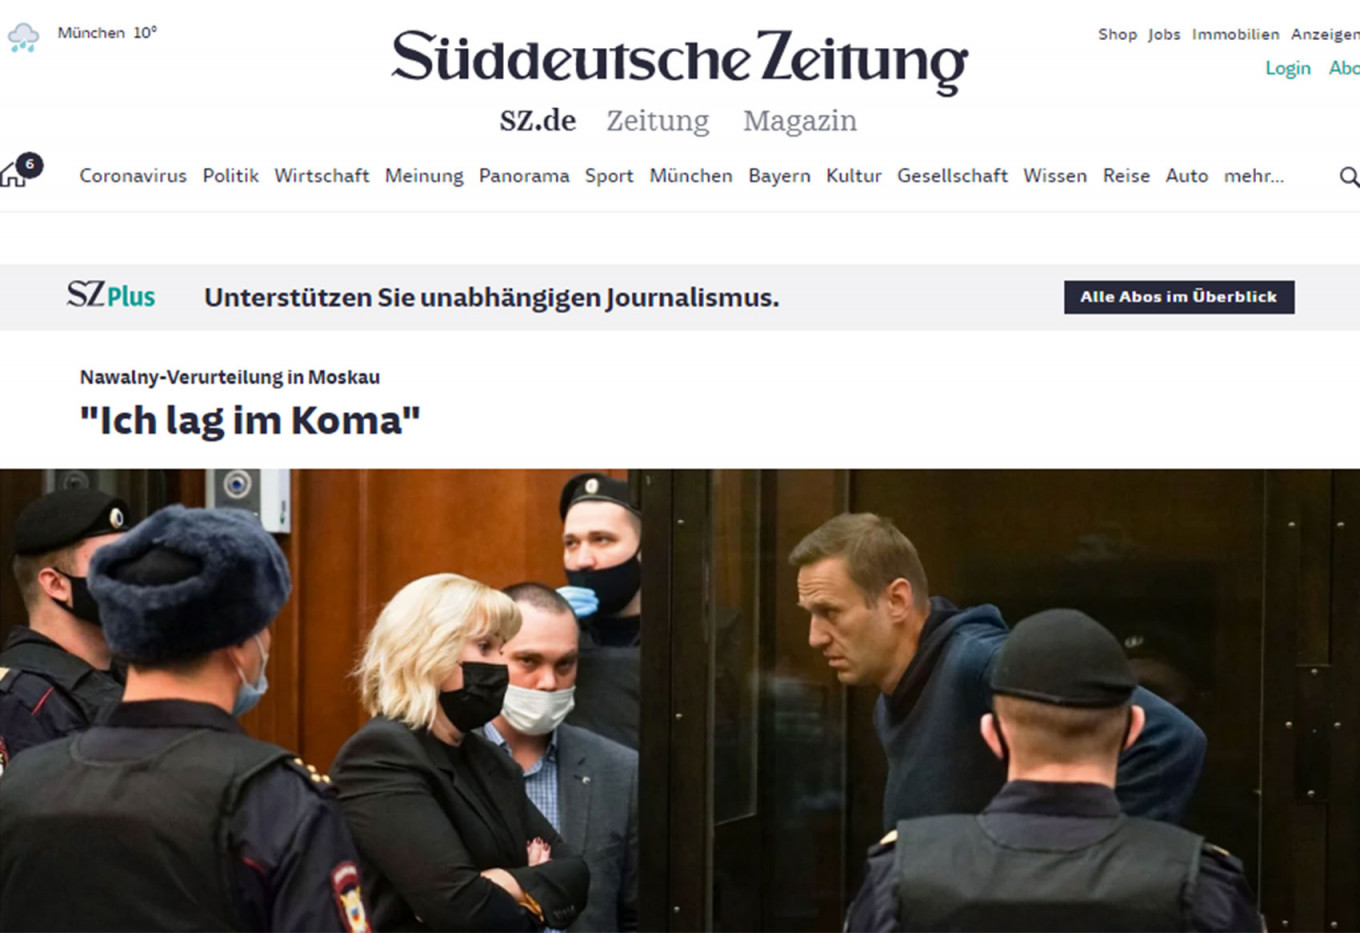Click the weather cloud icon
1360x933 pixels.
[23, 38]
